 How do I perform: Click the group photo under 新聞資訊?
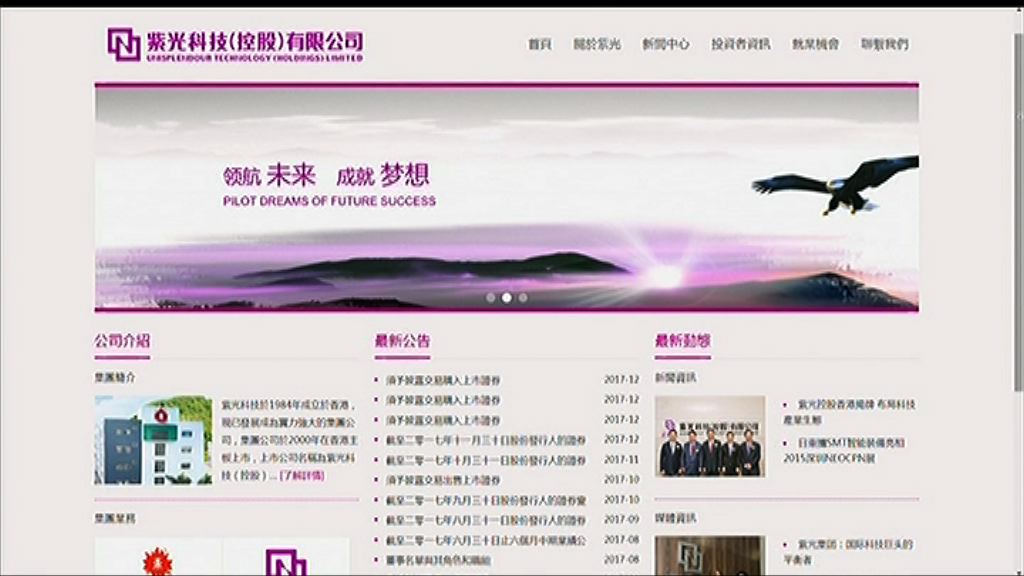(x=712, y=437)
